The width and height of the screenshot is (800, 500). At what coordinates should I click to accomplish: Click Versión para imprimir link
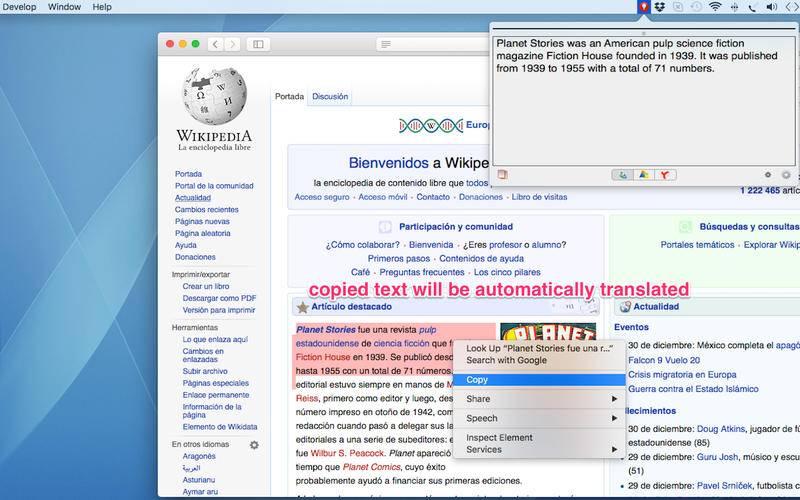pos(219,310)
